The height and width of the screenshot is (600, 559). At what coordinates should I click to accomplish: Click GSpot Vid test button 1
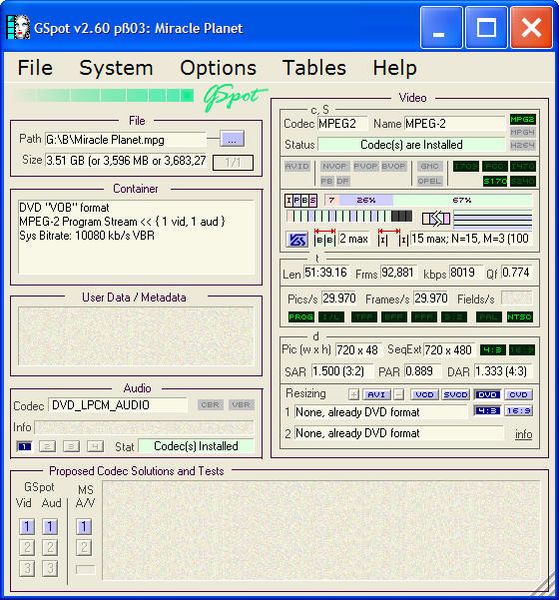click(x=27, y=527)
